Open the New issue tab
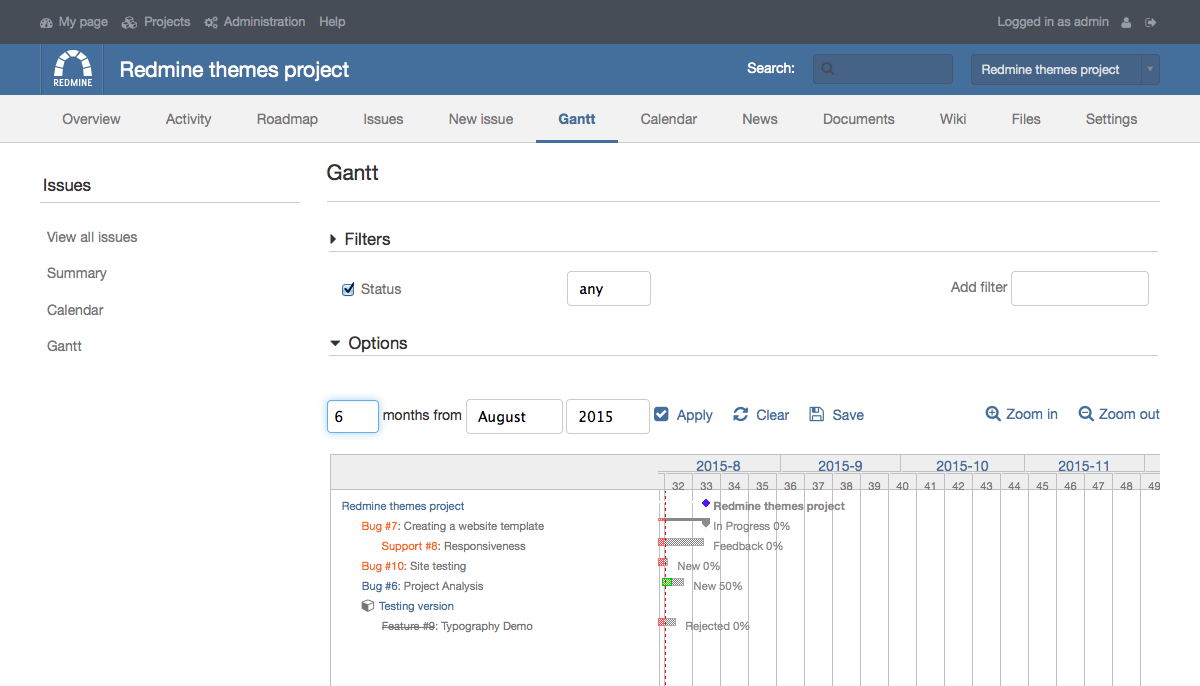Screen dimensions: 1200x686 tap(481, 119)
